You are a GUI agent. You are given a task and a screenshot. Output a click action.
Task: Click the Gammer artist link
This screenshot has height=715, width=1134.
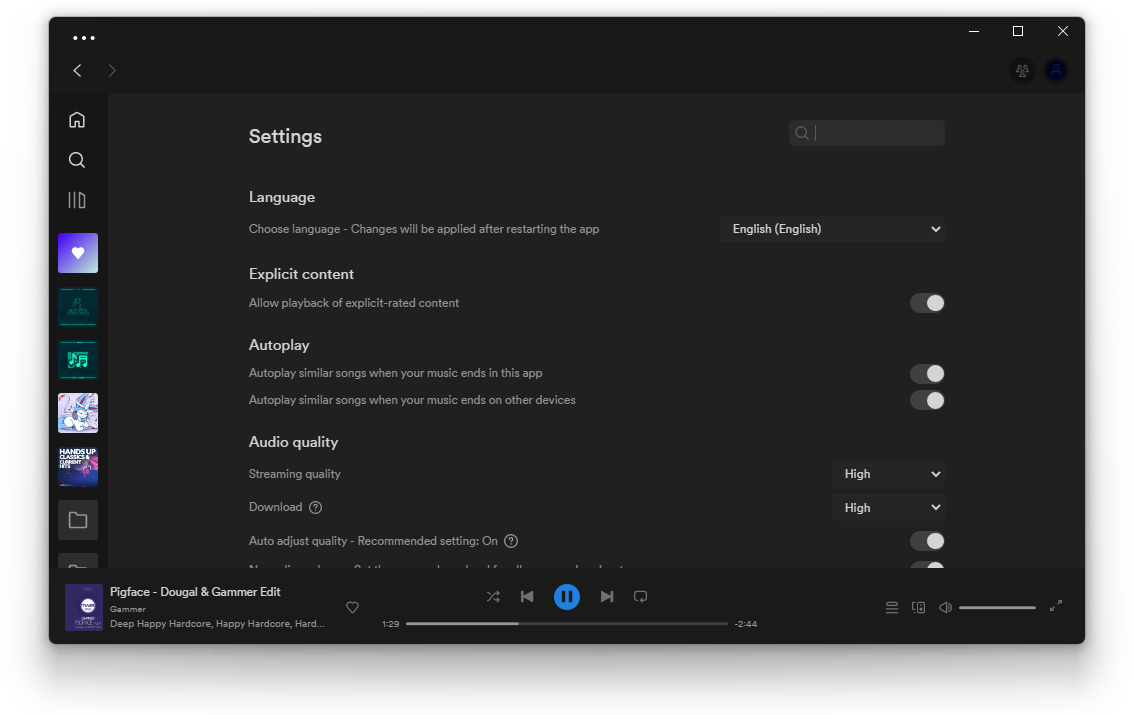click(x=128, y=609)
